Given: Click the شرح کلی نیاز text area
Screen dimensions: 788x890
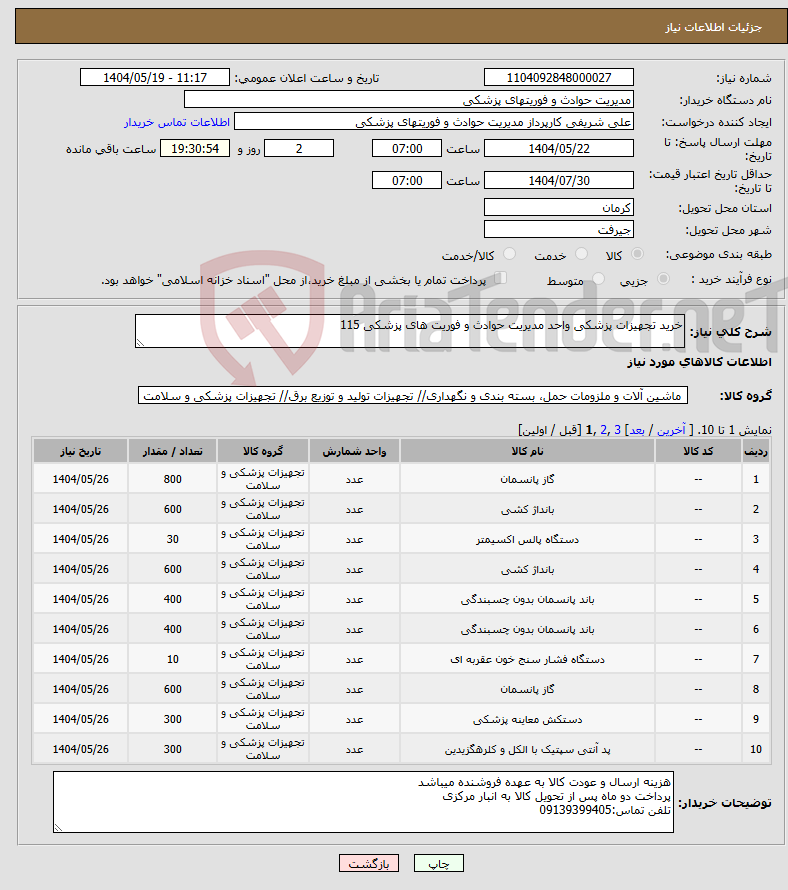Looking at the screenshot, I should pos(410,331).
